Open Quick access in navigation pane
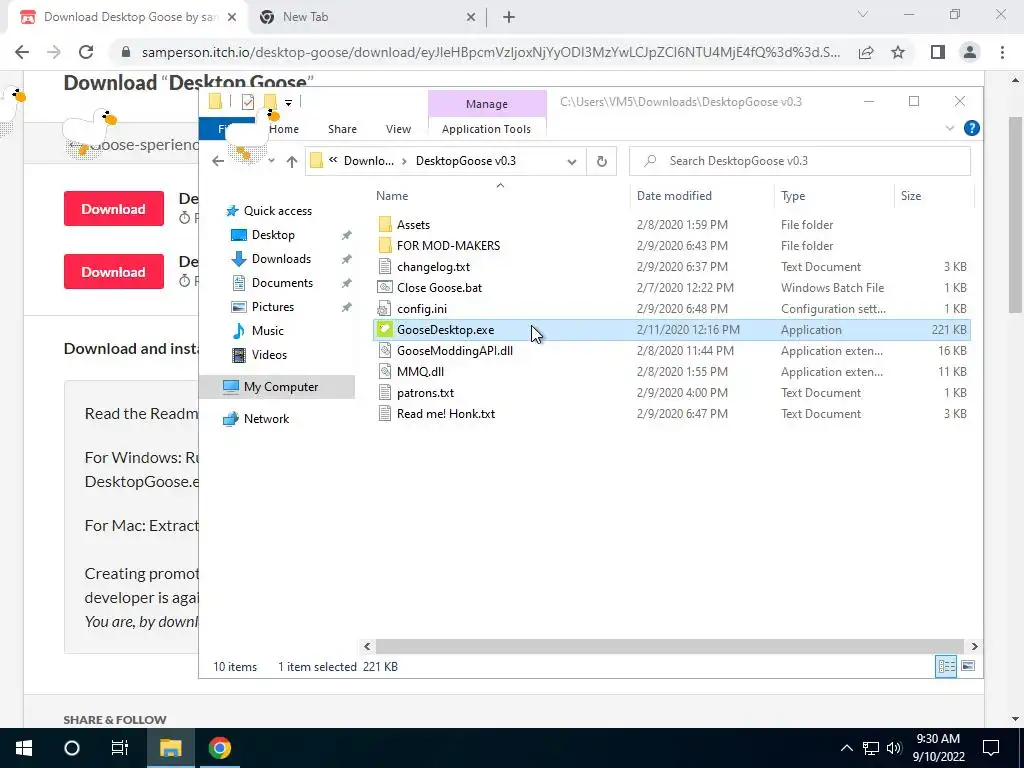Screen dimensions: 1024x768 pos(278,211)
